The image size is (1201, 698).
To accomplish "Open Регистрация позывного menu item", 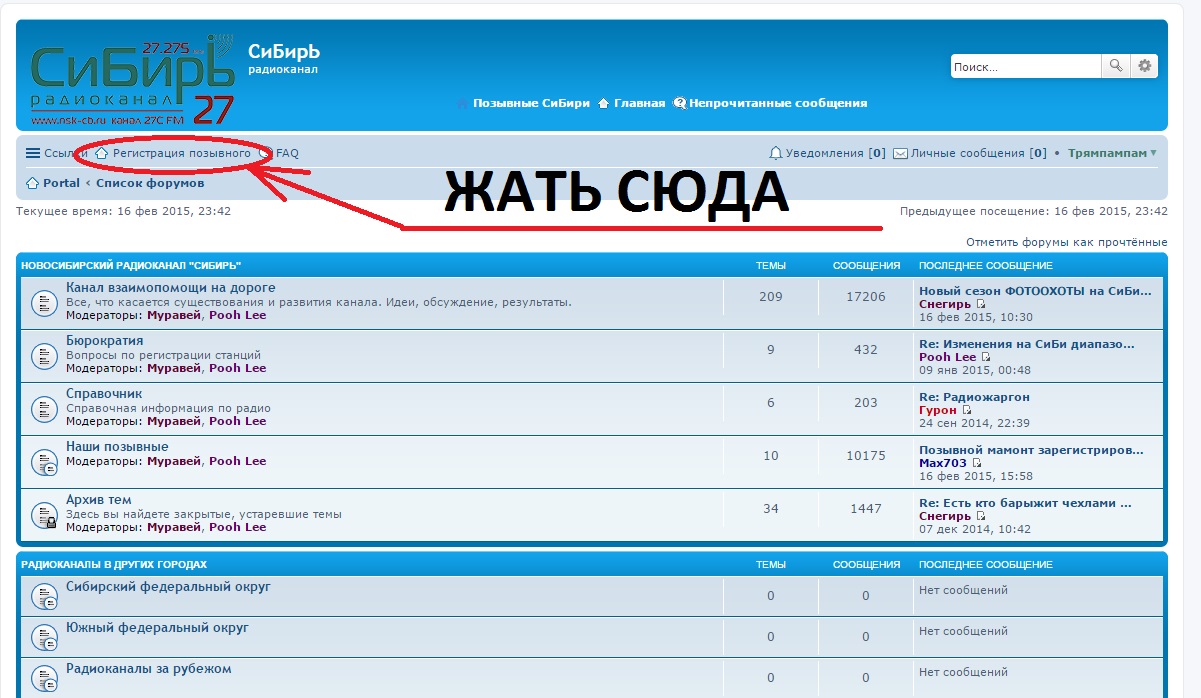I will coord(181,153).
